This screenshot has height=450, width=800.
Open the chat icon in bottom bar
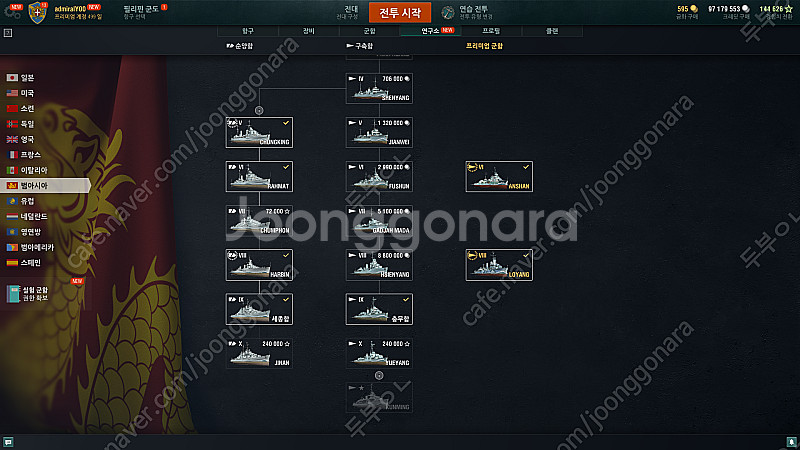point(8,442)
